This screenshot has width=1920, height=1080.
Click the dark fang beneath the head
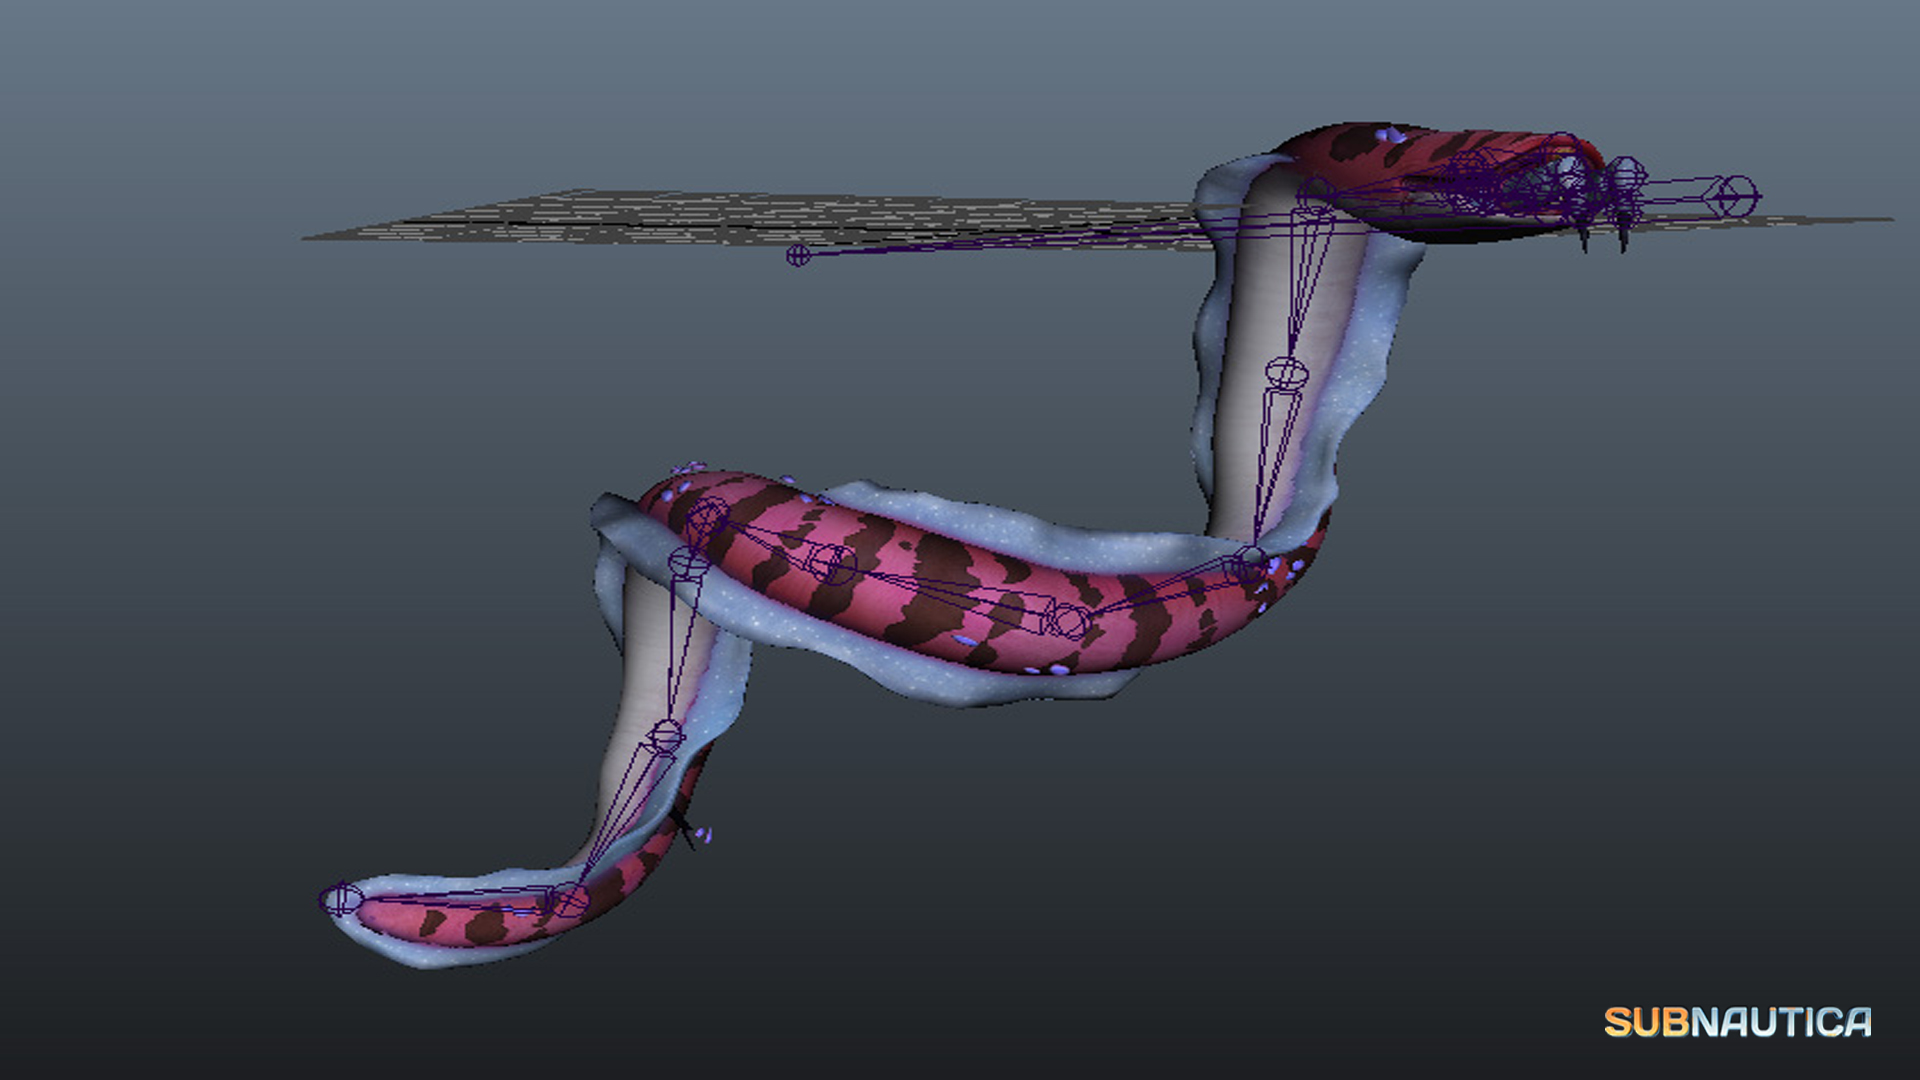1584,240
